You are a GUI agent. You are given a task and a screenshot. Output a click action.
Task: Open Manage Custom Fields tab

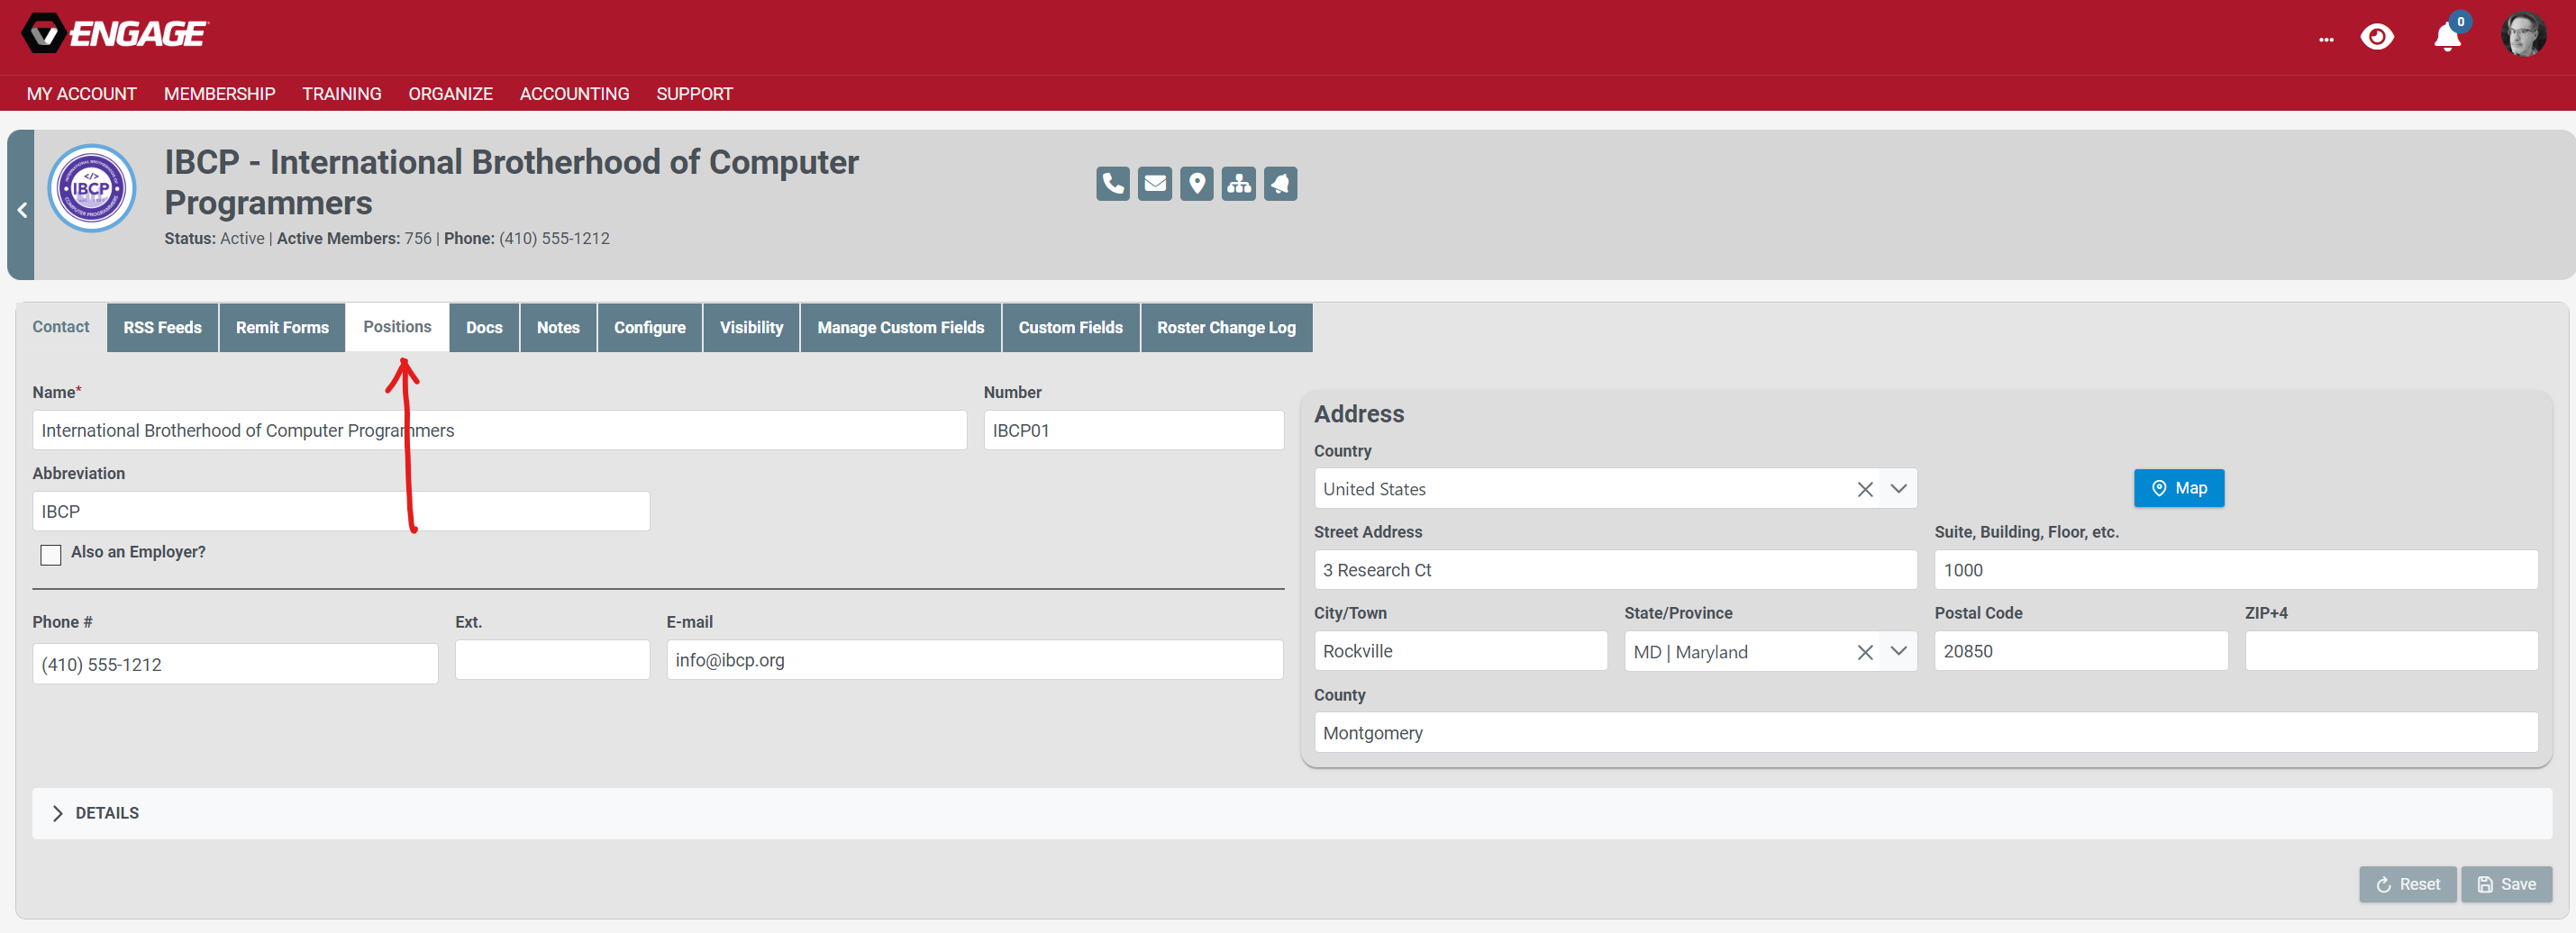point(900,328)
